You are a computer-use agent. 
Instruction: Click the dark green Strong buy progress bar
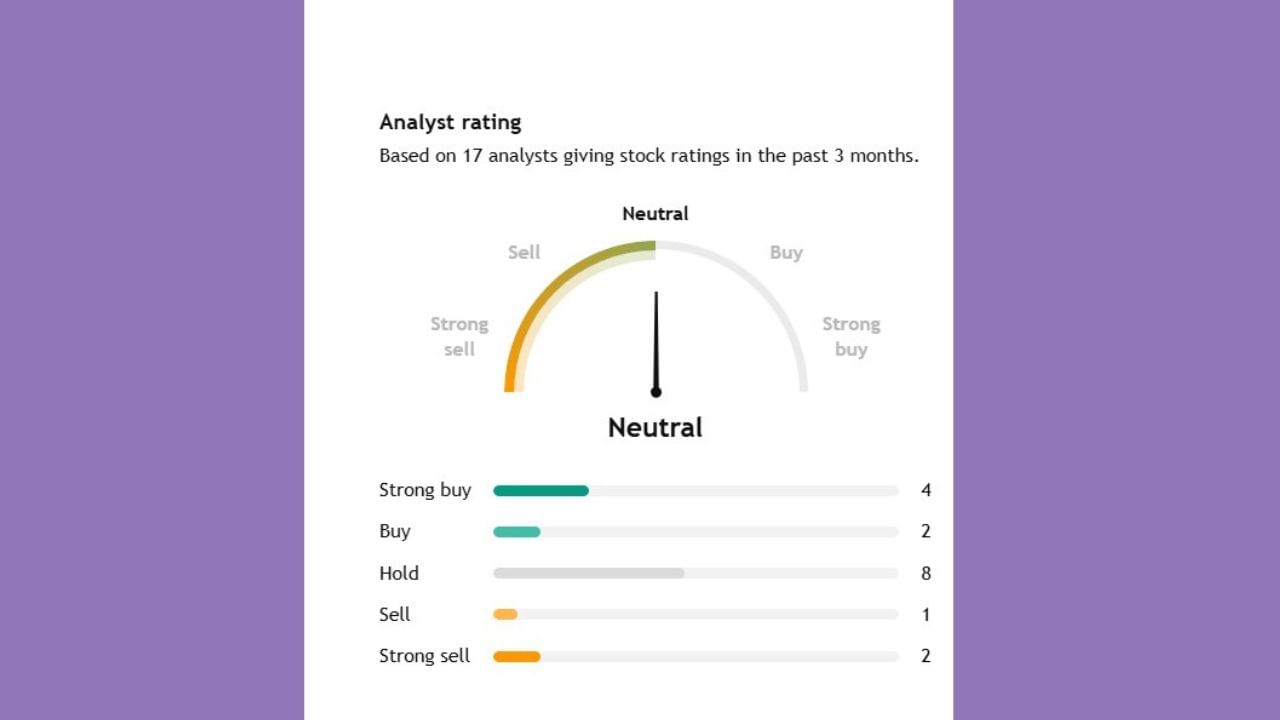[540, 491]
